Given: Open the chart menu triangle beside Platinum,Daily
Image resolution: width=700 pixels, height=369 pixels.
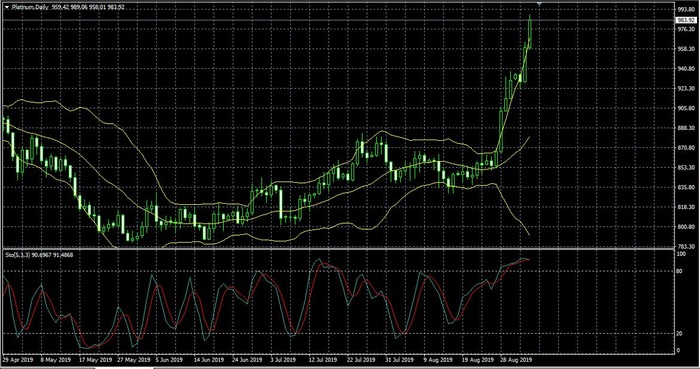Looking at the screenshot, I should click(7, 8).
